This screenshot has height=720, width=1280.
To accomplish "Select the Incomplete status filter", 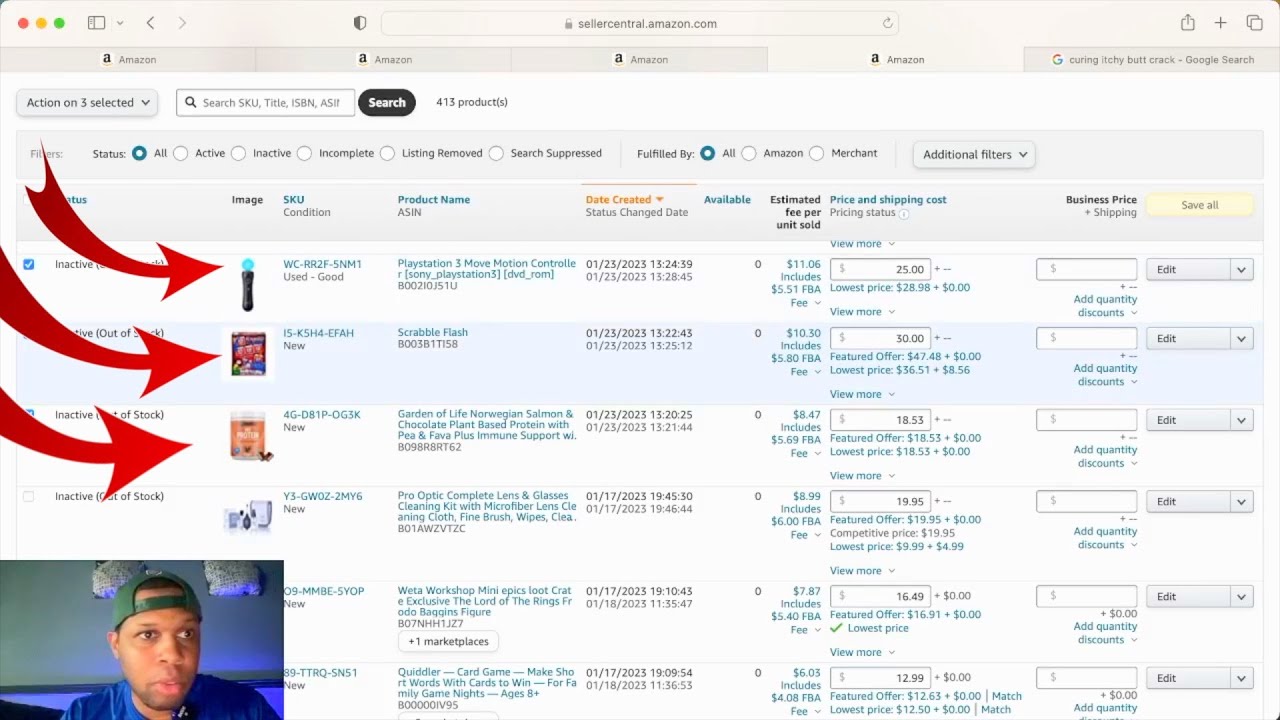I will point(304,153).
